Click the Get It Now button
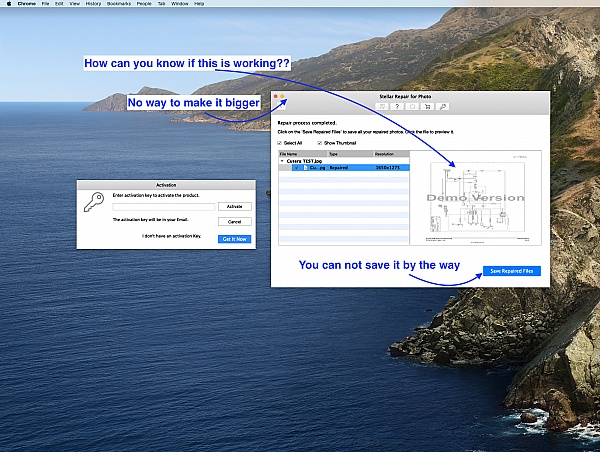Viewport: 600px width, 452px height. [234, 239]
